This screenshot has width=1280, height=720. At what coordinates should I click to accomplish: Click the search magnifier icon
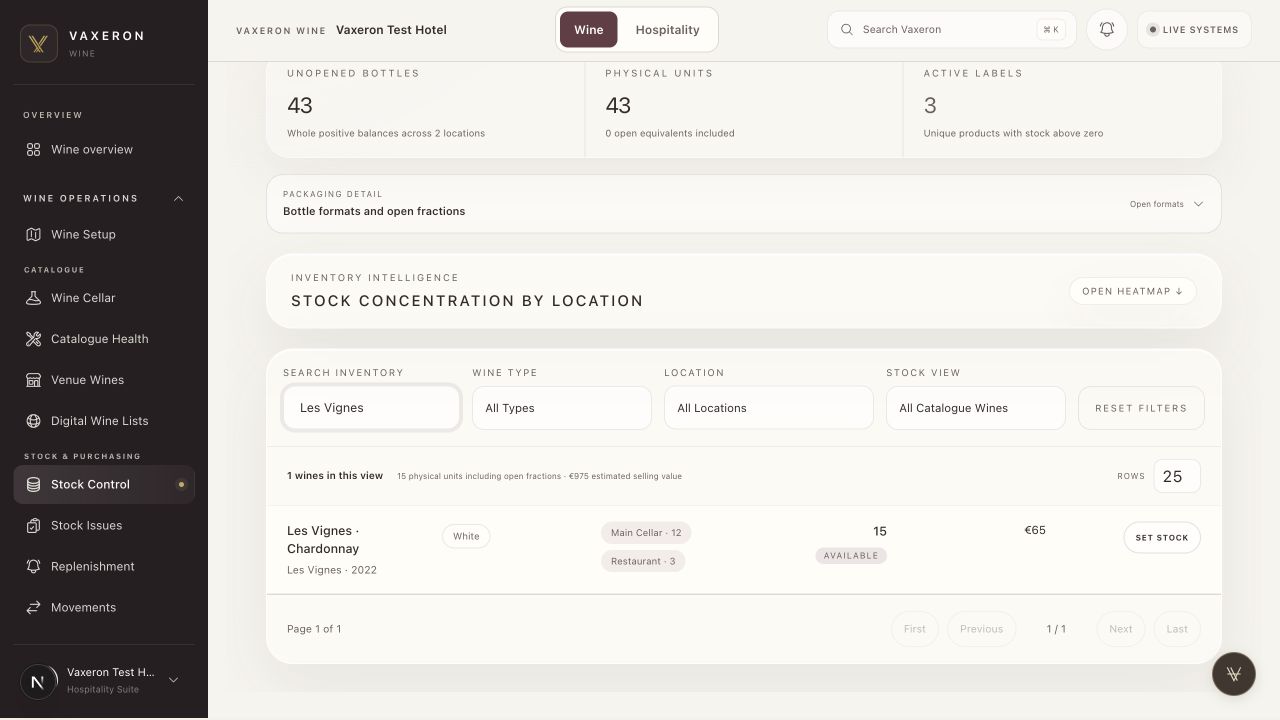(847, 30)
